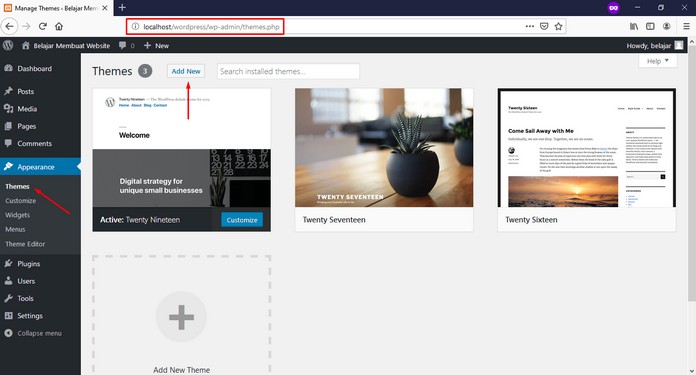This screenshot has width=696, height=375.
Task: Click the Twenty Sixteen theme name label
Action: pos(531,220)
